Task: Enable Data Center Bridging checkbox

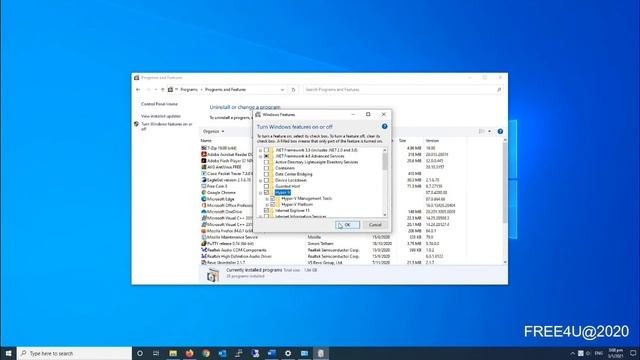Action: pos(266,174)
